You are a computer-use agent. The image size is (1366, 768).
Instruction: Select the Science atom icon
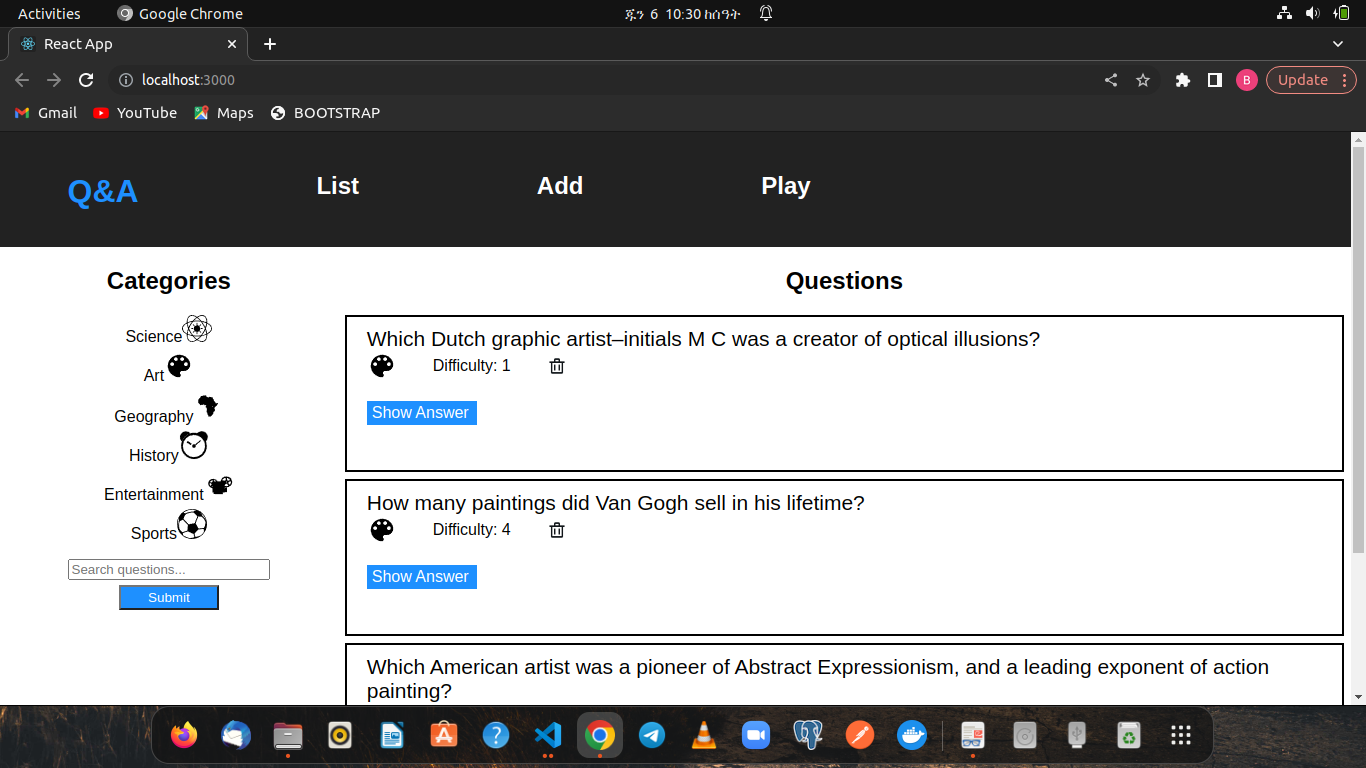coord(197,328)
